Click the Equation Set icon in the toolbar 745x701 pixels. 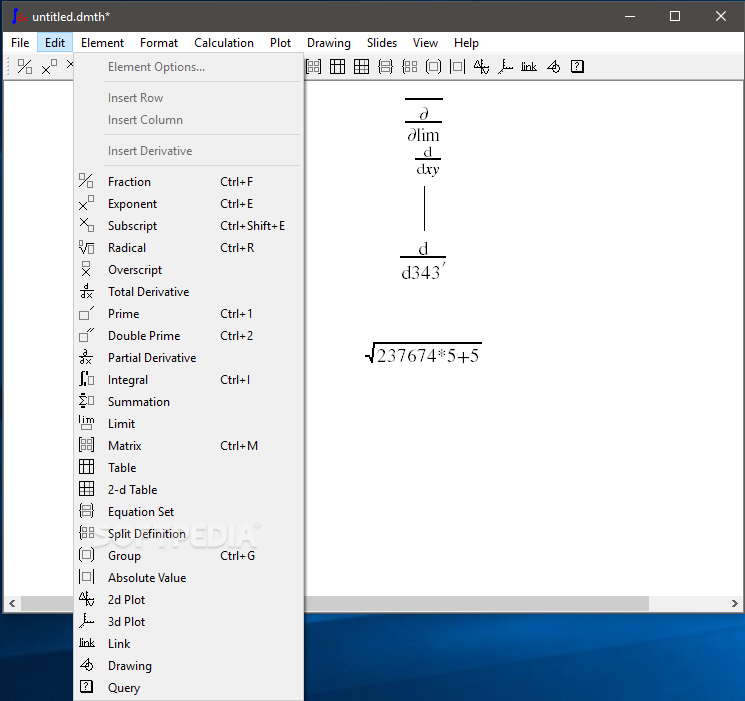(x=385, y=67)
